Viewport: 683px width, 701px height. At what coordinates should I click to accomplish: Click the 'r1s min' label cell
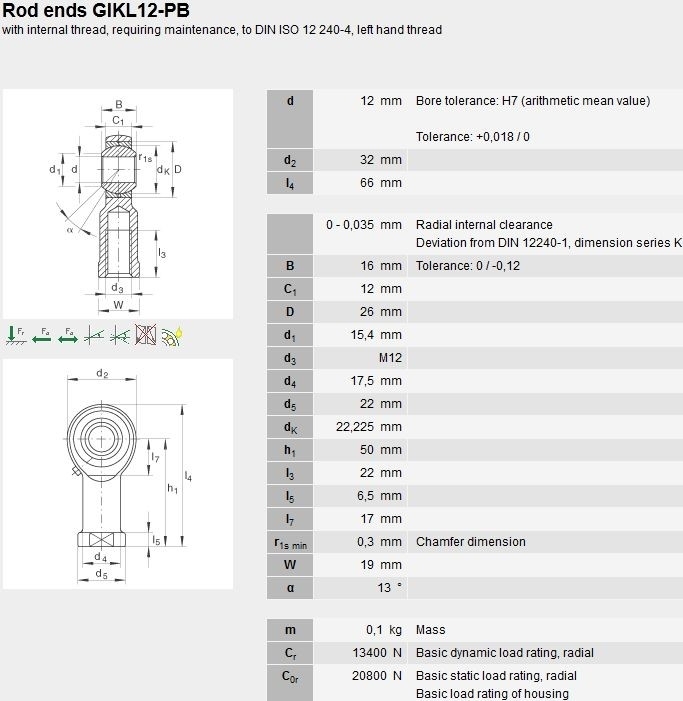tap(290, 542)
